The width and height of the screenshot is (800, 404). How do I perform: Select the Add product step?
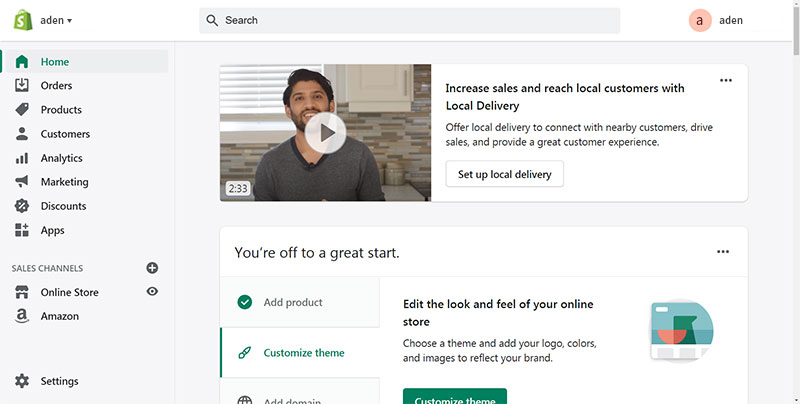coord(300,302)
